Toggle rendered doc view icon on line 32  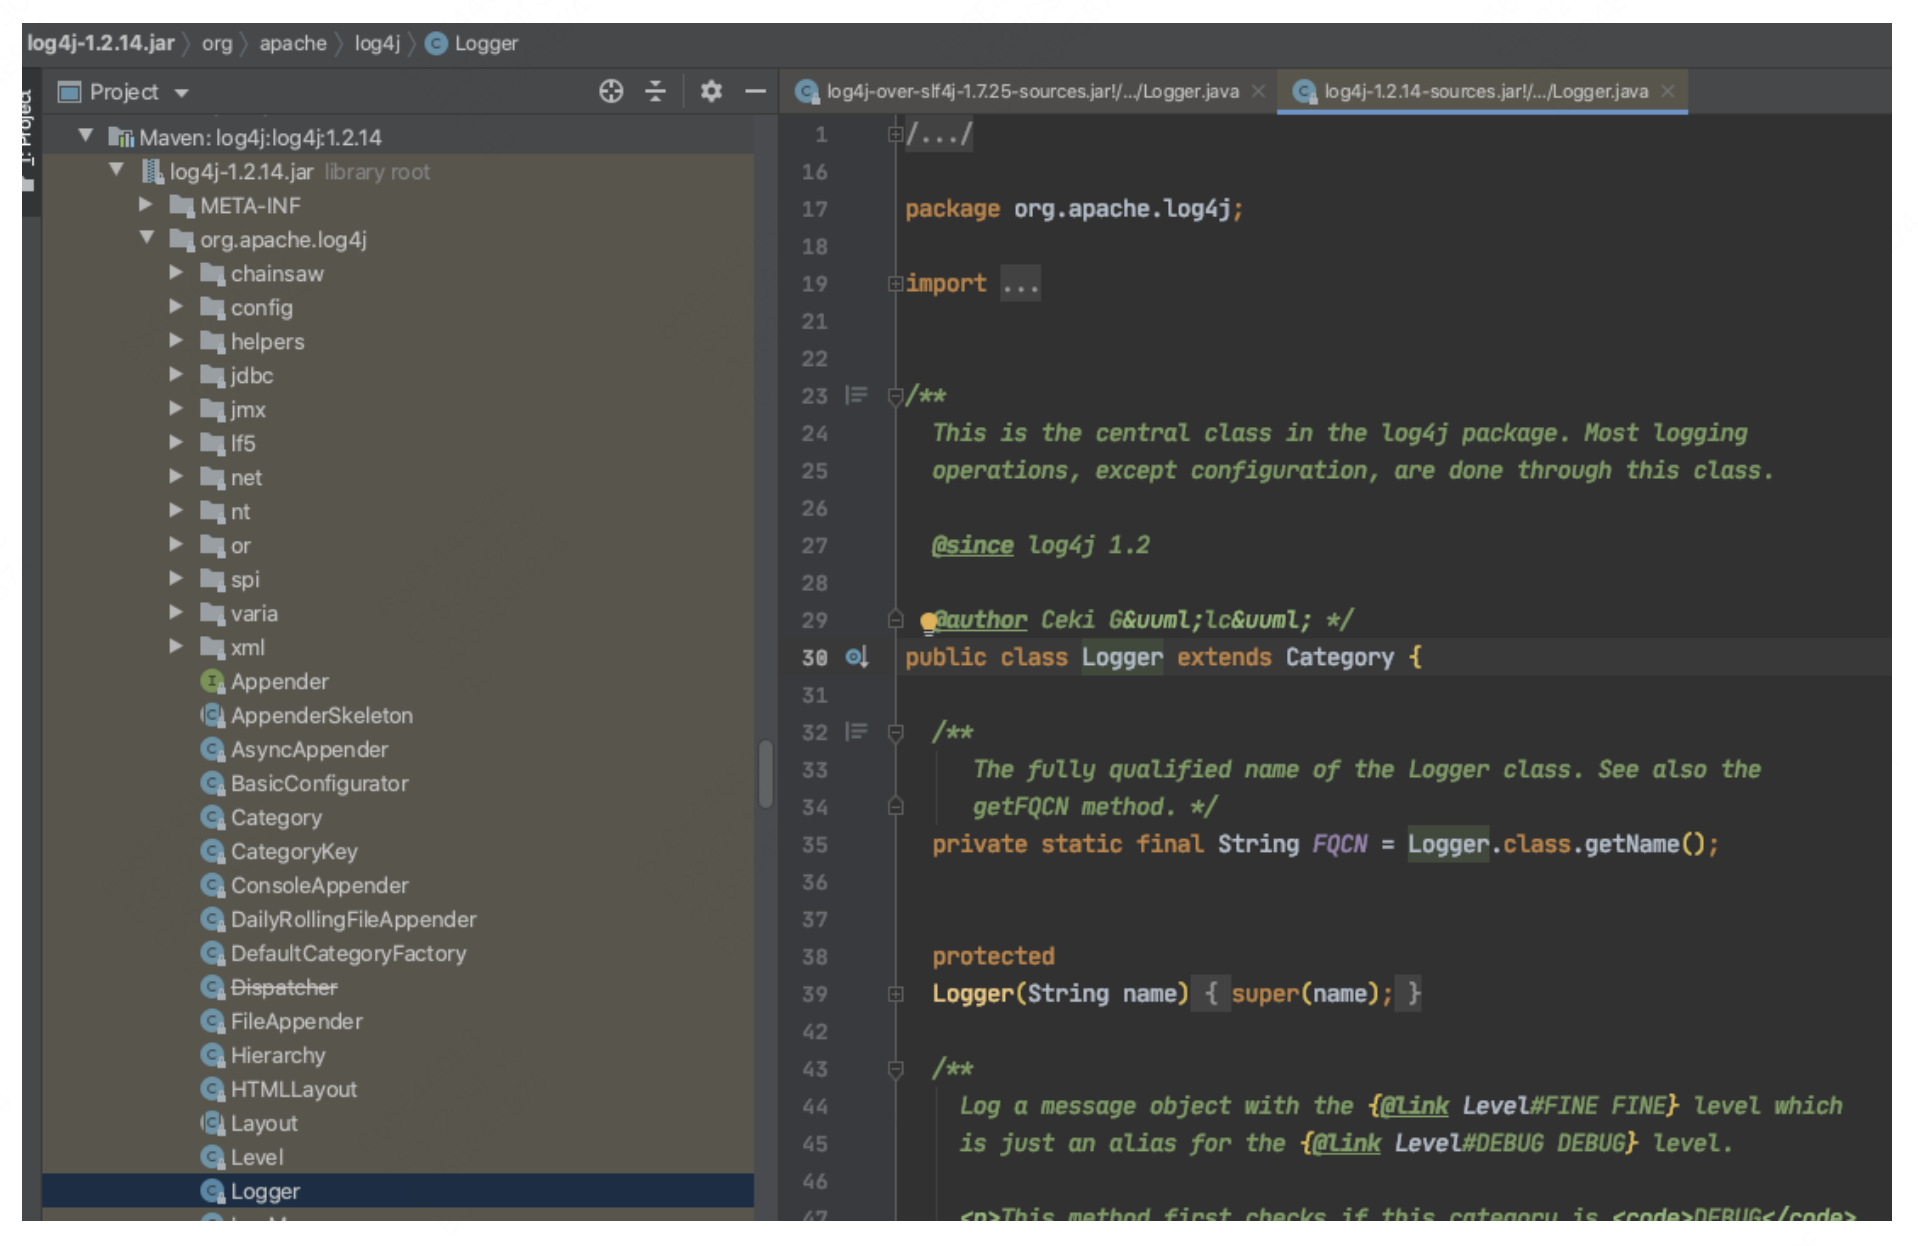856,731
